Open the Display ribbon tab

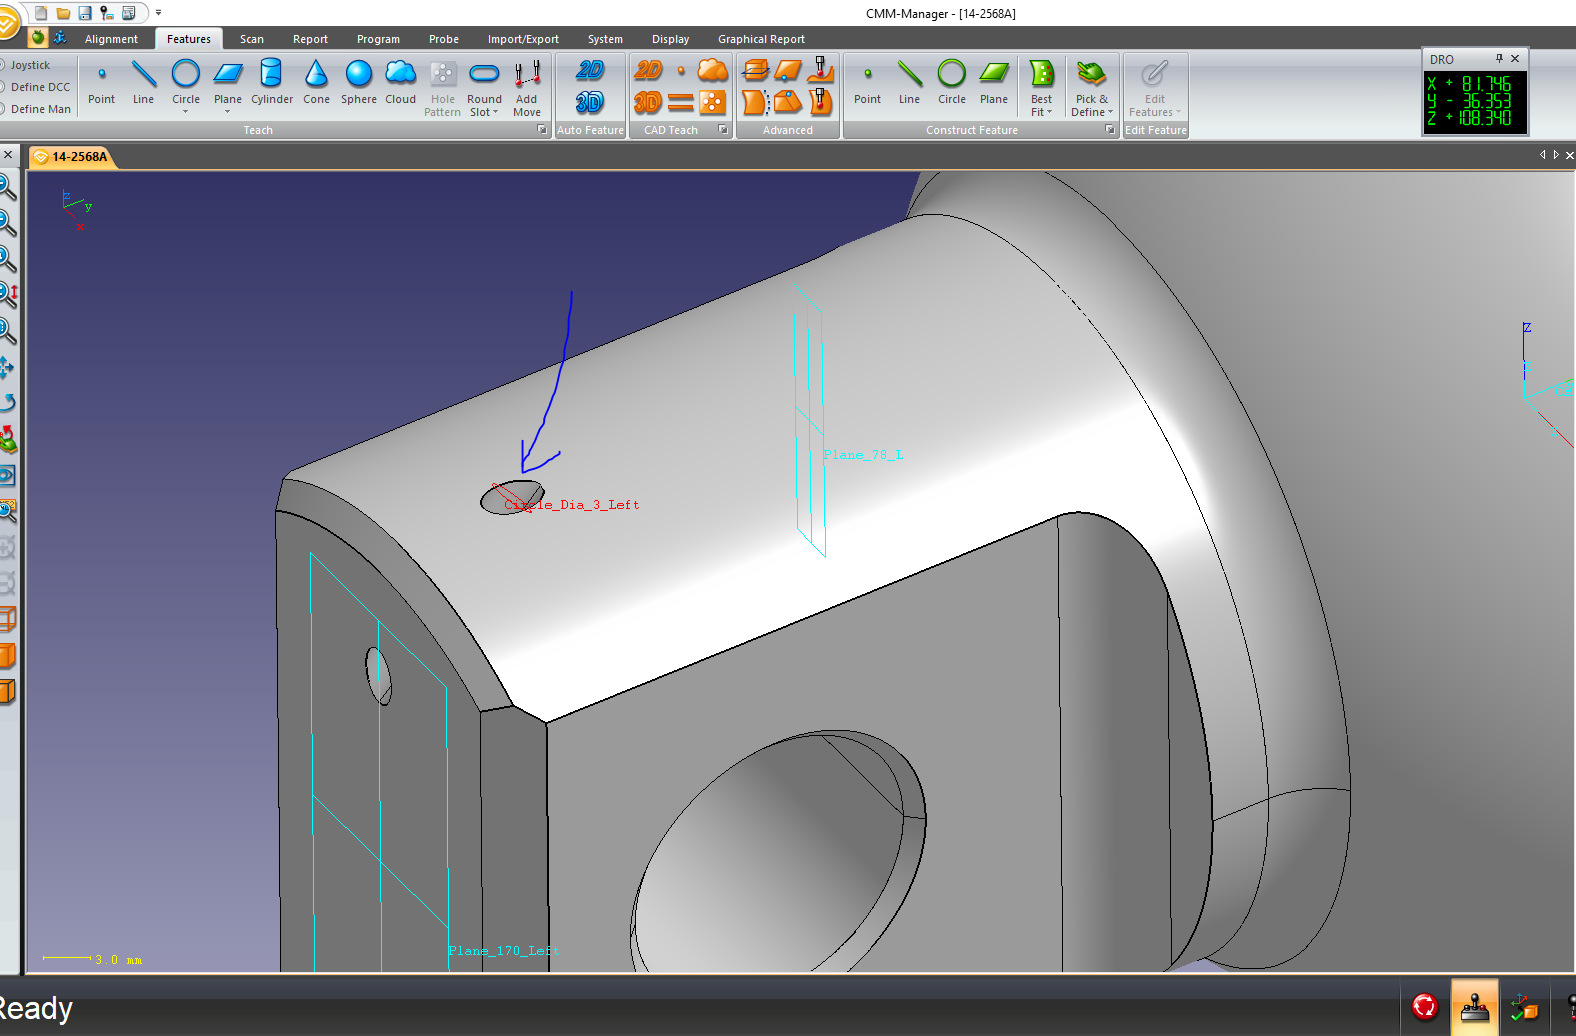(670, 39)
